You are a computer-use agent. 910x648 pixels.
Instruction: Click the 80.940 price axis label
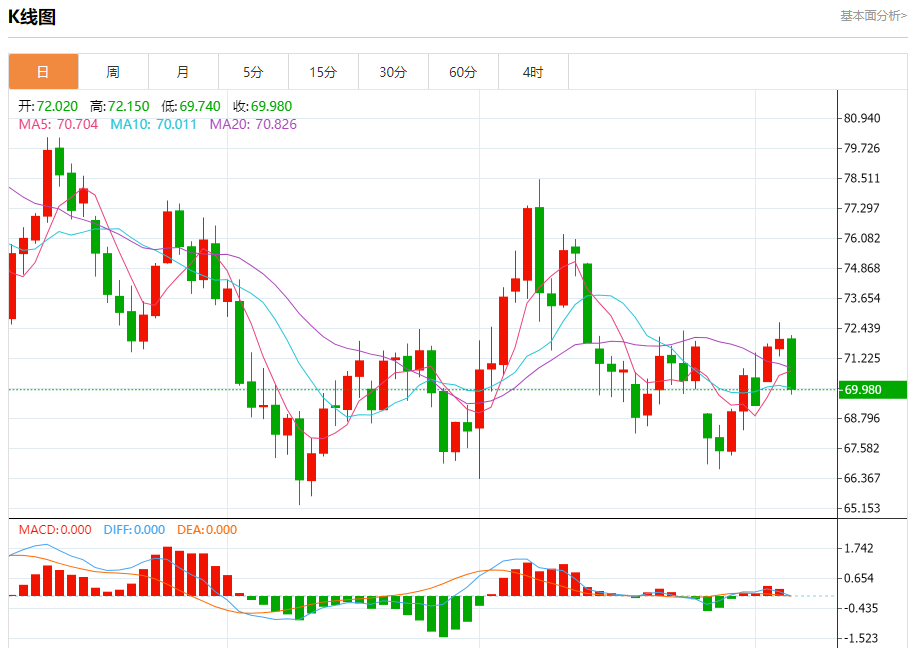pos(861,118)
